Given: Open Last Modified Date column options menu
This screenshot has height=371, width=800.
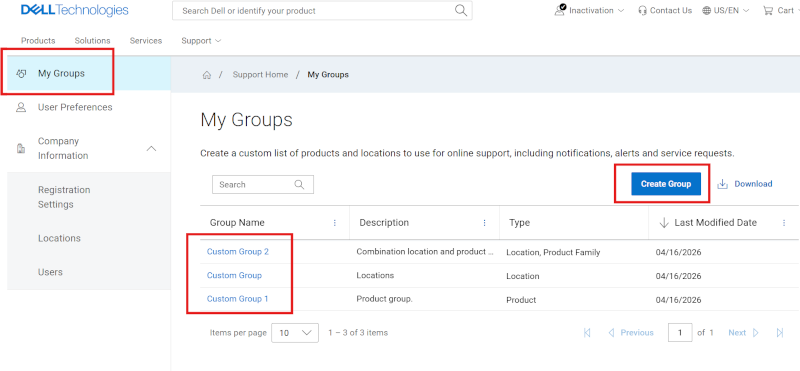Looking at the screenshot, I should [784, 223].
